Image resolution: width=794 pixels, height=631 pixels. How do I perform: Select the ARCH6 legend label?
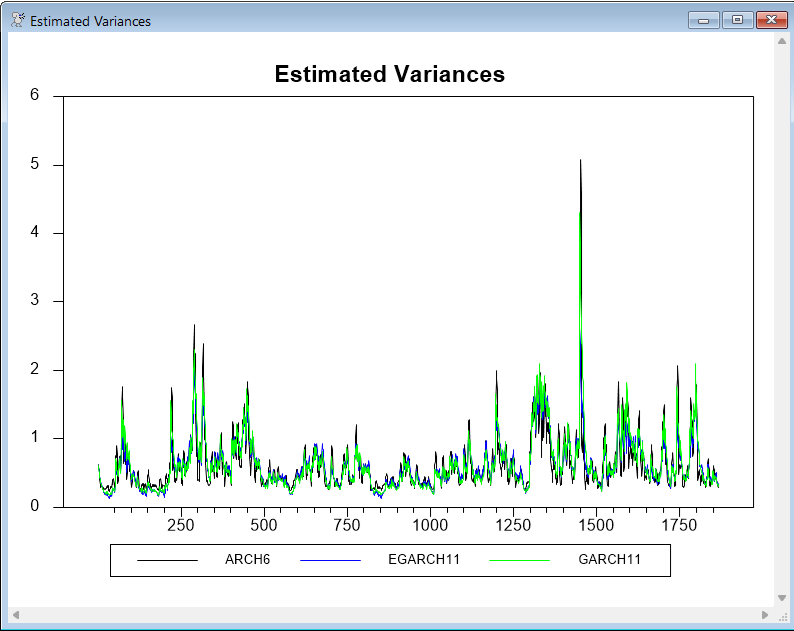pos(247,560)
